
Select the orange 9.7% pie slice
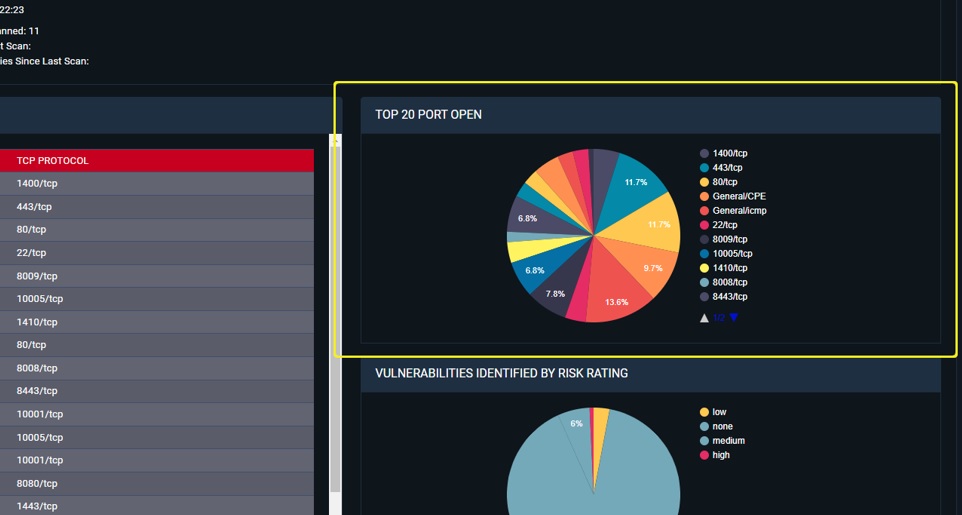point(644,264)
